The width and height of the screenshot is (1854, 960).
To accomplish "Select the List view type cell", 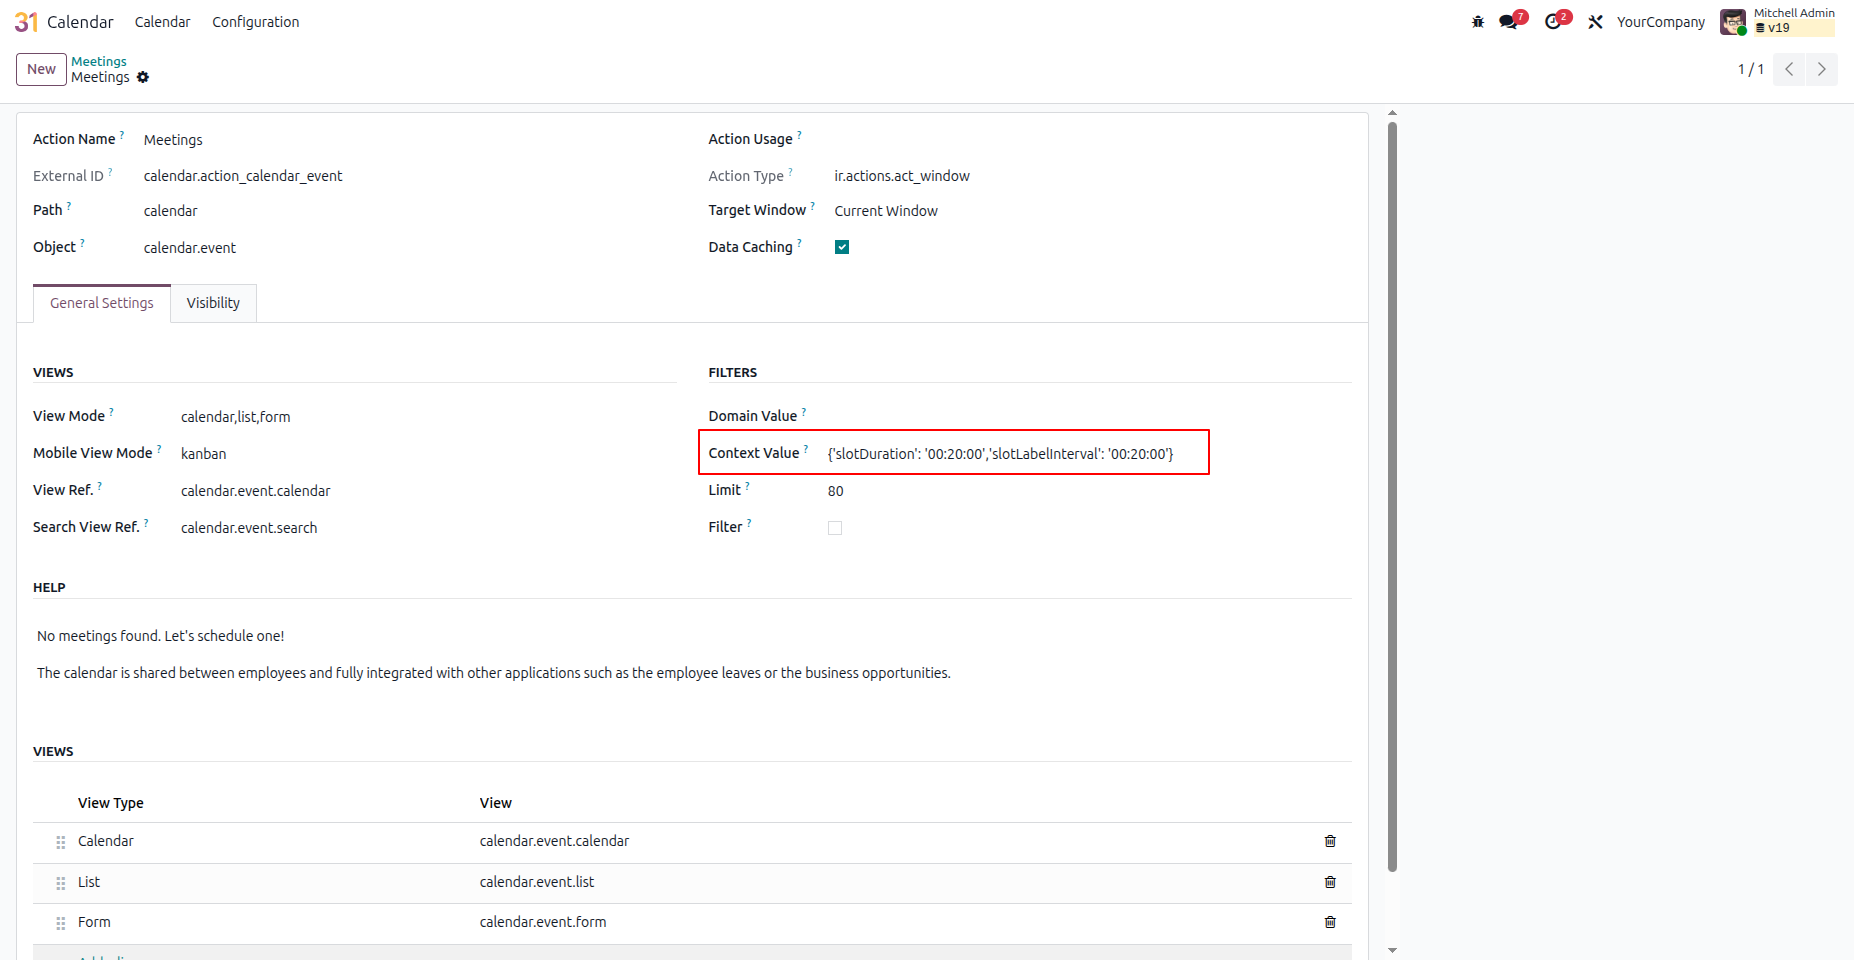I will point(89,882).
